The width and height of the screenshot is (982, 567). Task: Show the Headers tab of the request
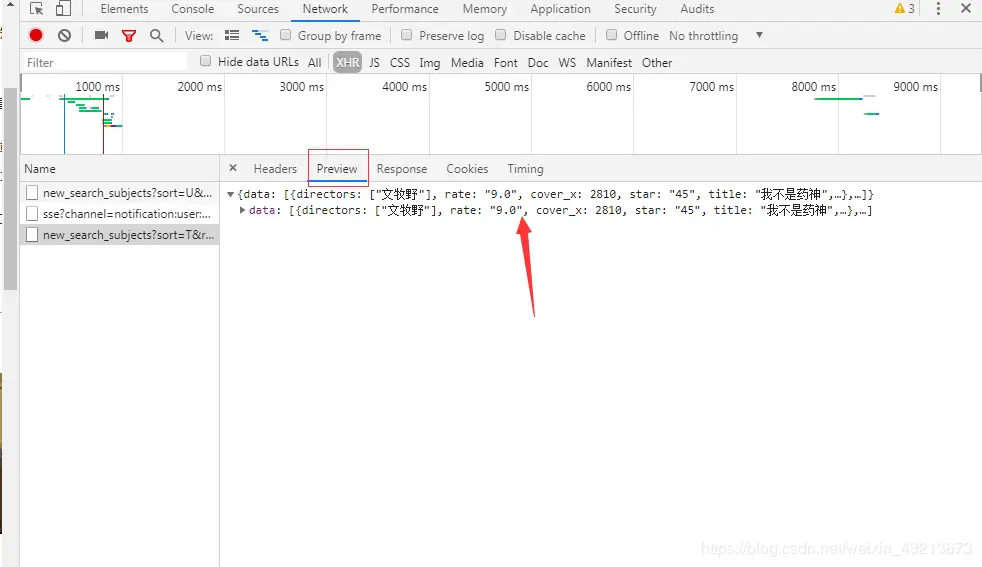275,169
